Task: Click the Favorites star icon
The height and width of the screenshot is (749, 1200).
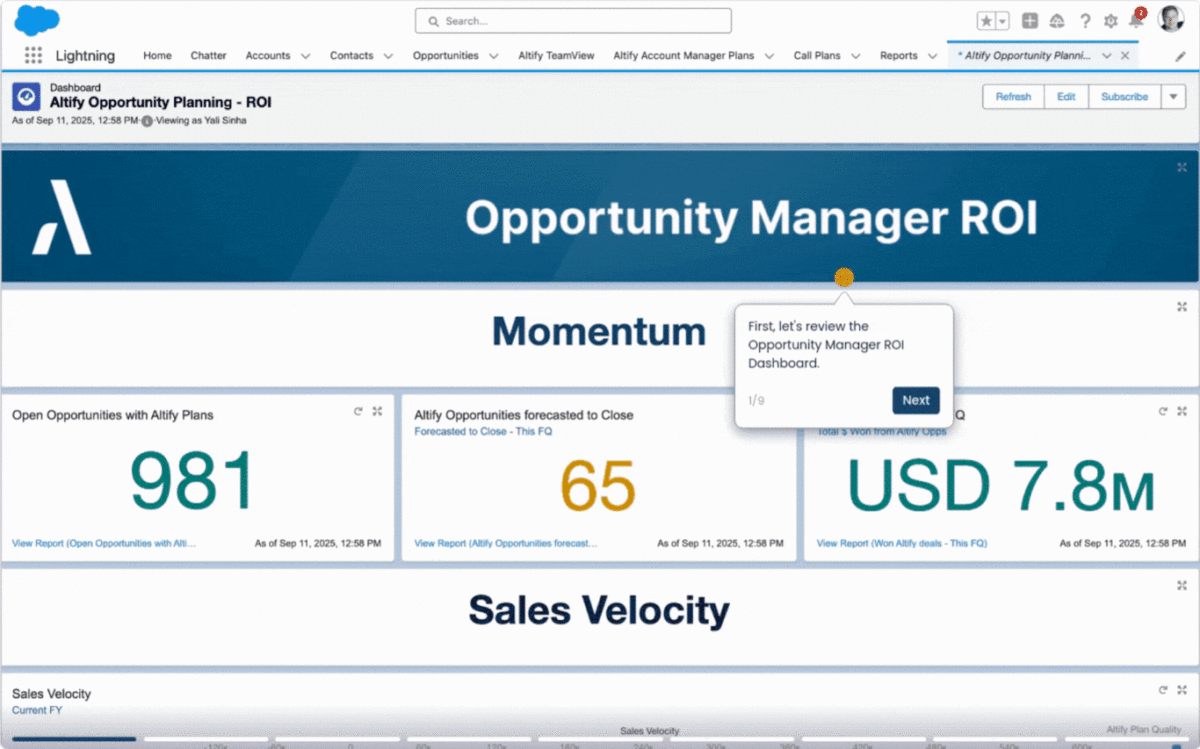Action: tap(986, 21)
